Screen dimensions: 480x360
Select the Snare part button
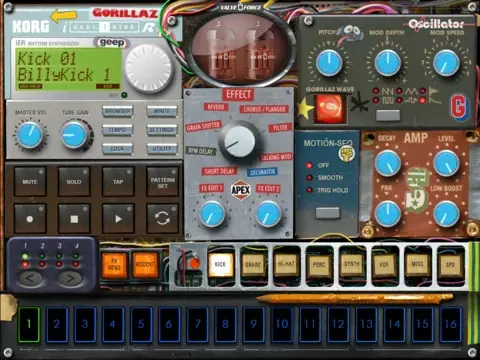[253, 264]
